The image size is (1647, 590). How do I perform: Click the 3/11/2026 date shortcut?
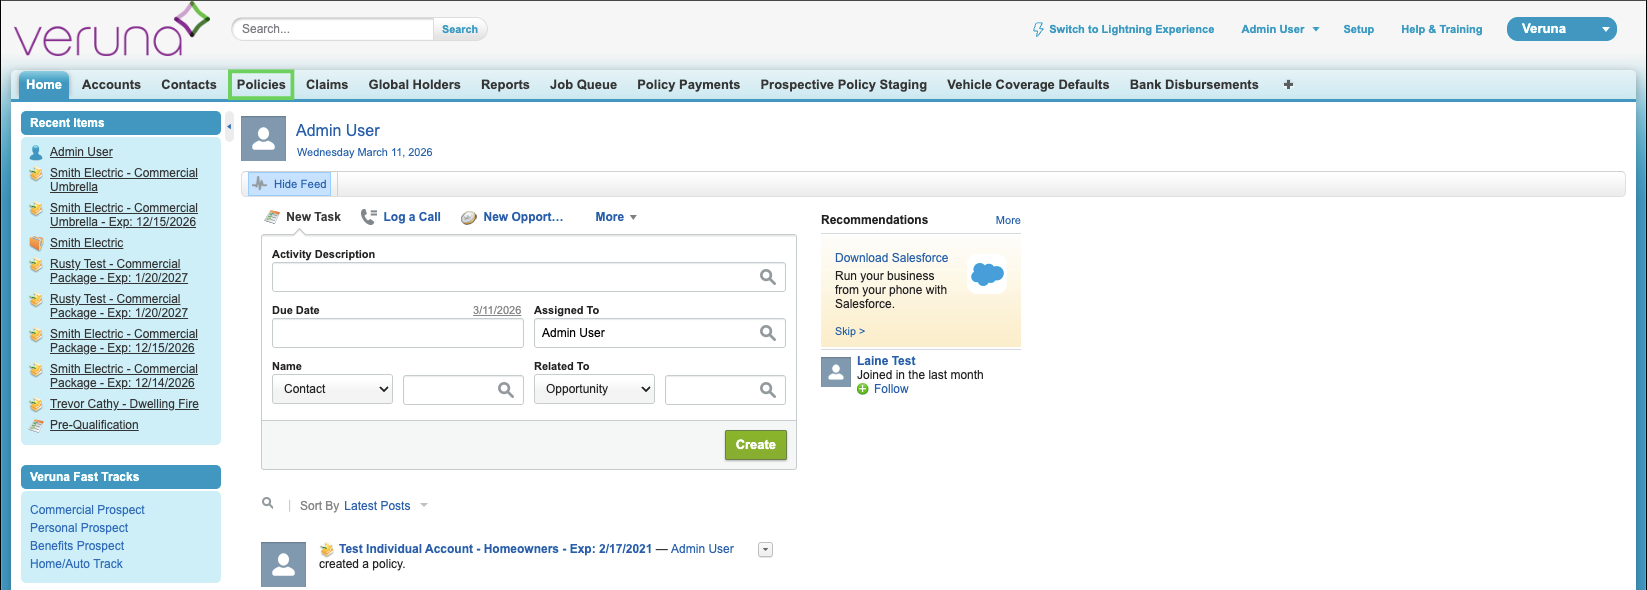coord(497,311)
